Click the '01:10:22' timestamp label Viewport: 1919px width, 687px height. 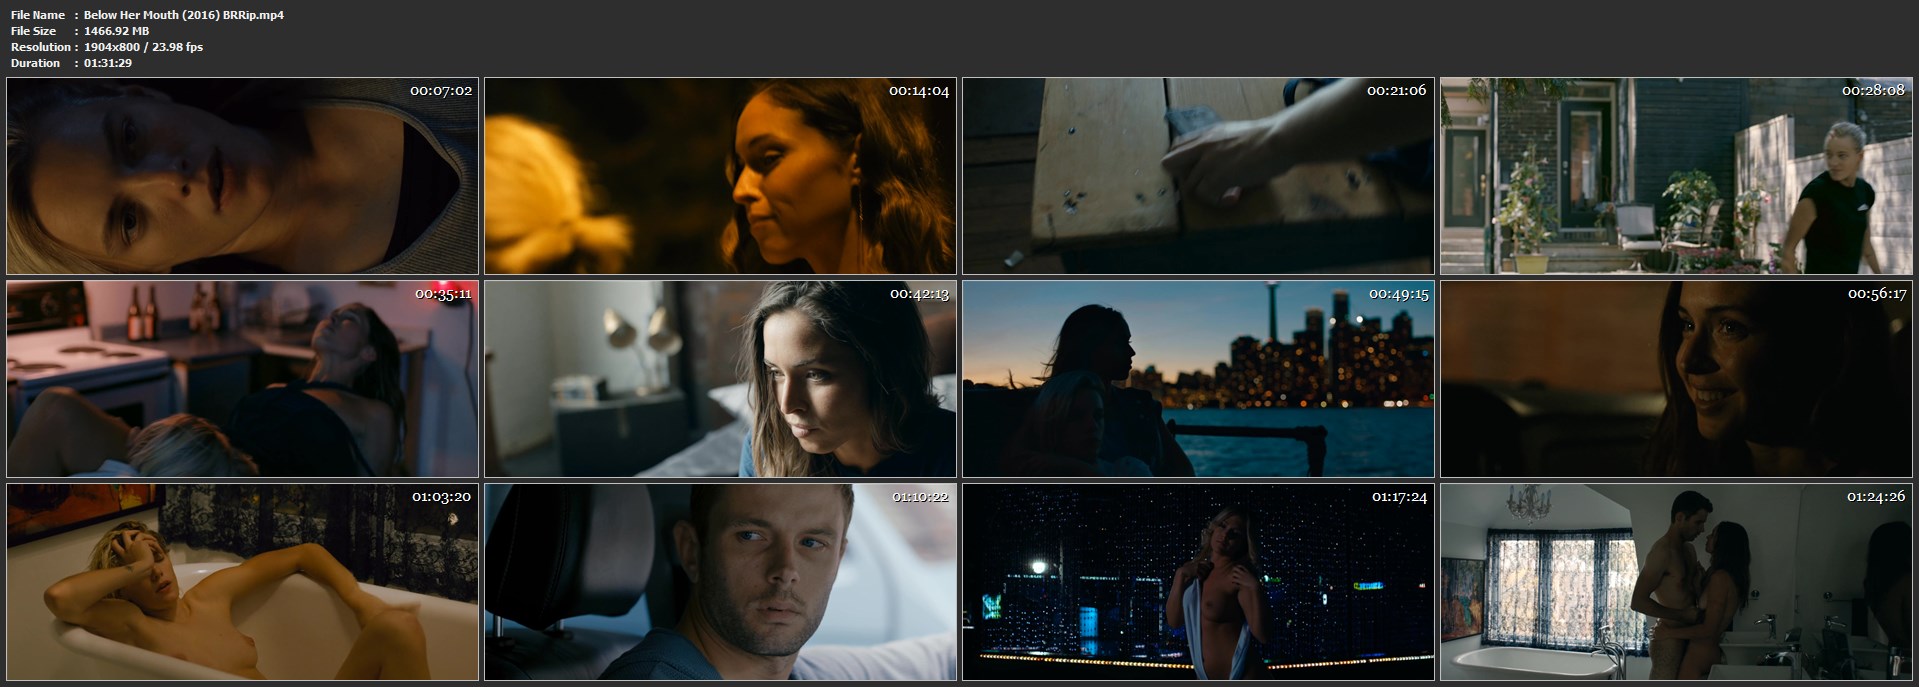click(x=919, y=497)
